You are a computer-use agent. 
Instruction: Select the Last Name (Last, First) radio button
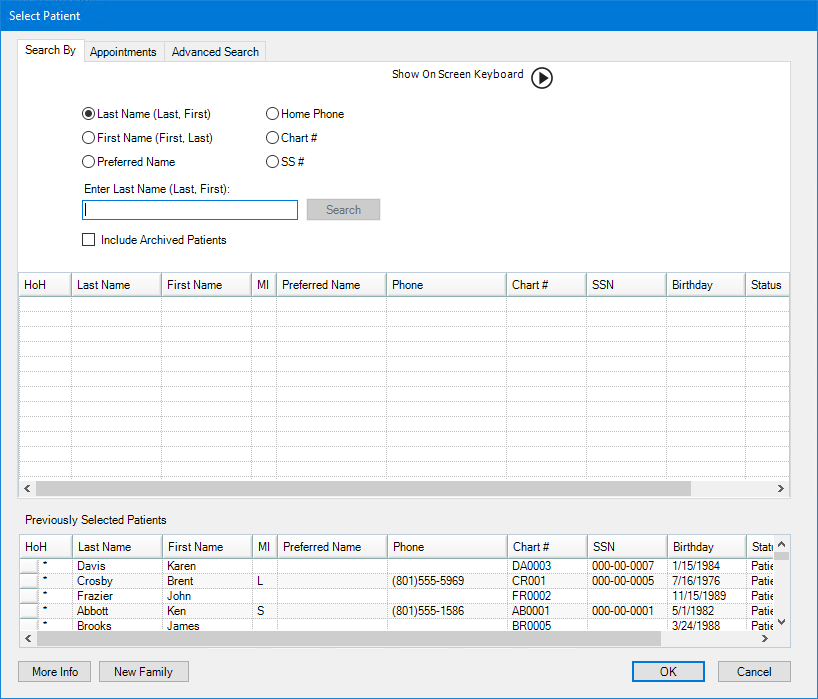pyautogui.click(x=89, y=114)
